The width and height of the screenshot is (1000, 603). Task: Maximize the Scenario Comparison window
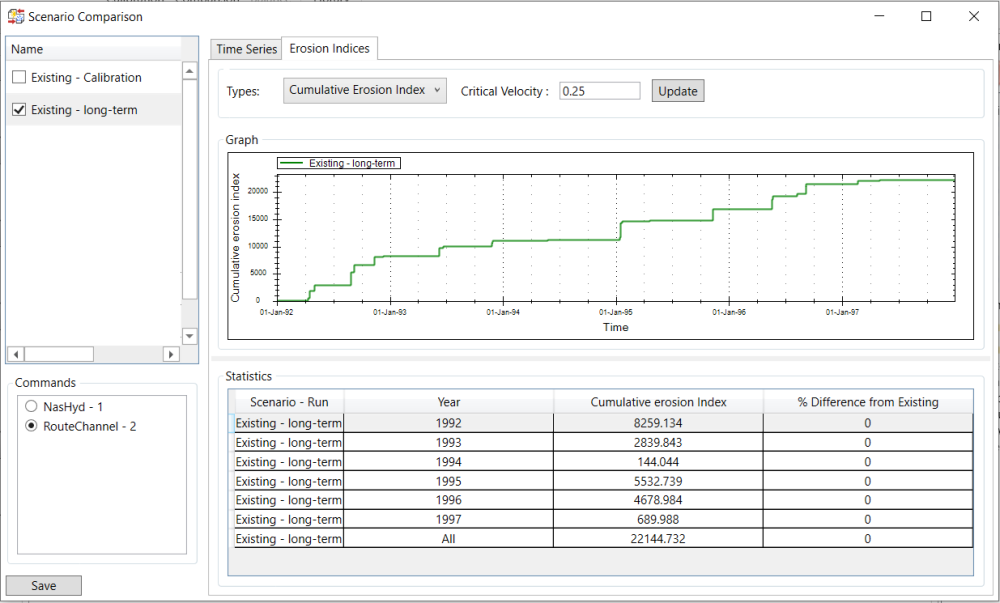(926, 16)
